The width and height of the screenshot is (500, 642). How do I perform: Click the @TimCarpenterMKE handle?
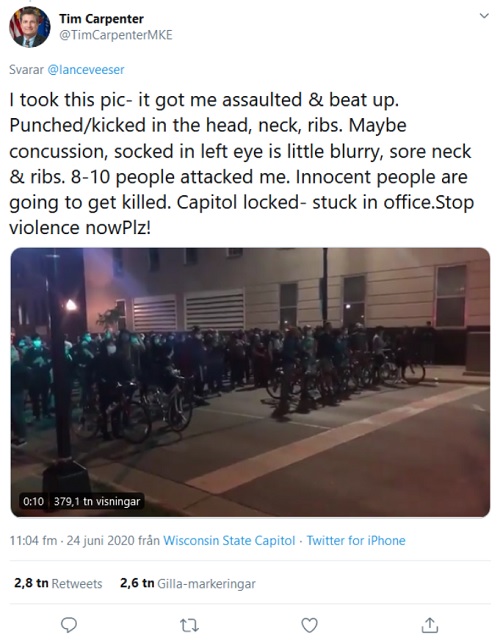[x=116, y=35]
